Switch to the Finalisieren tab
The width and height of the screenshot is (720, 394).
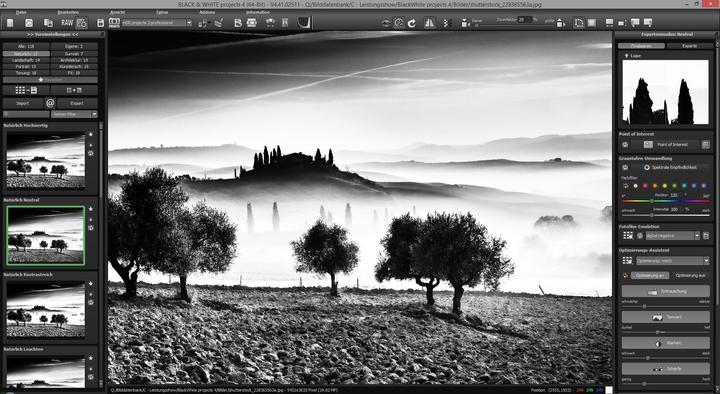(x=641, y=46)
